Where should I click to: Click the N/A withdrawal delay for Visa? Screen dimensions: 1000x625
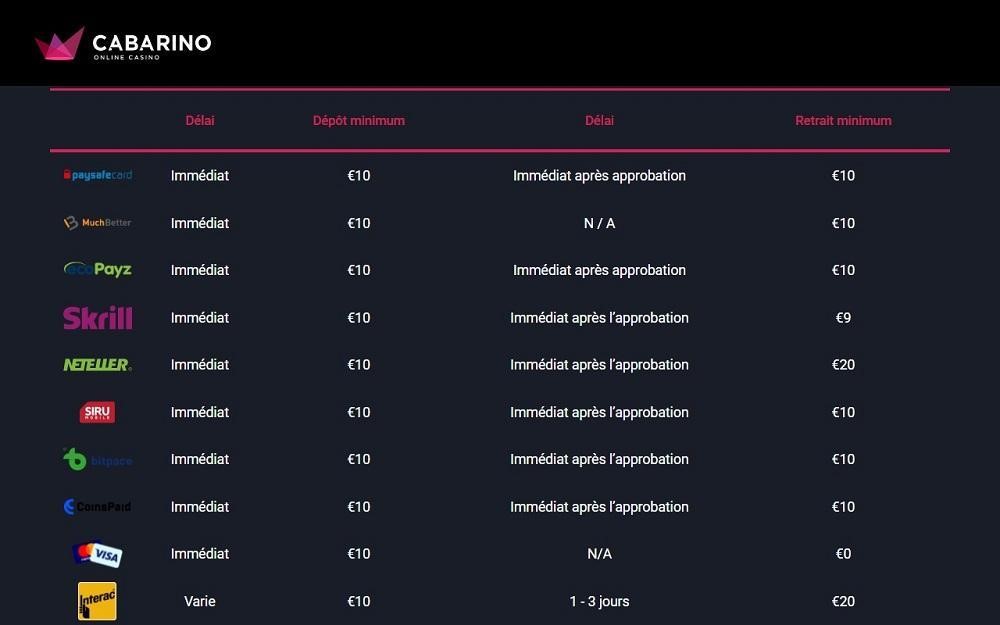tap(599, 554)
